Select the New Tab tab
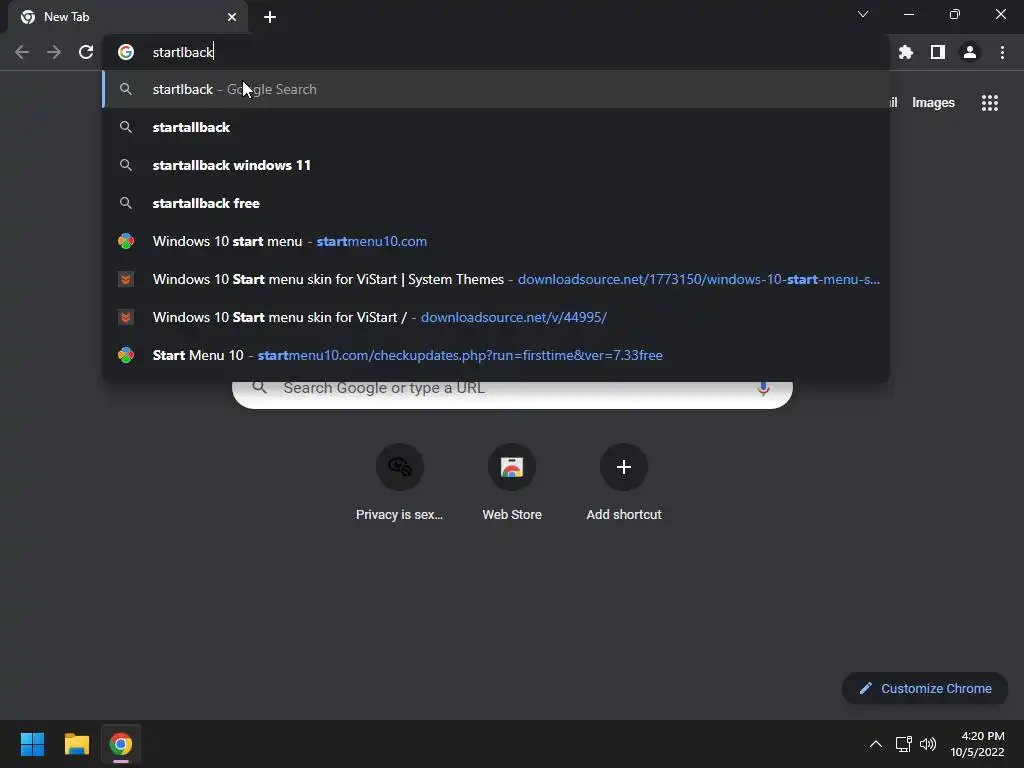Screen dimensions: 1024x768 click(127, 17)
